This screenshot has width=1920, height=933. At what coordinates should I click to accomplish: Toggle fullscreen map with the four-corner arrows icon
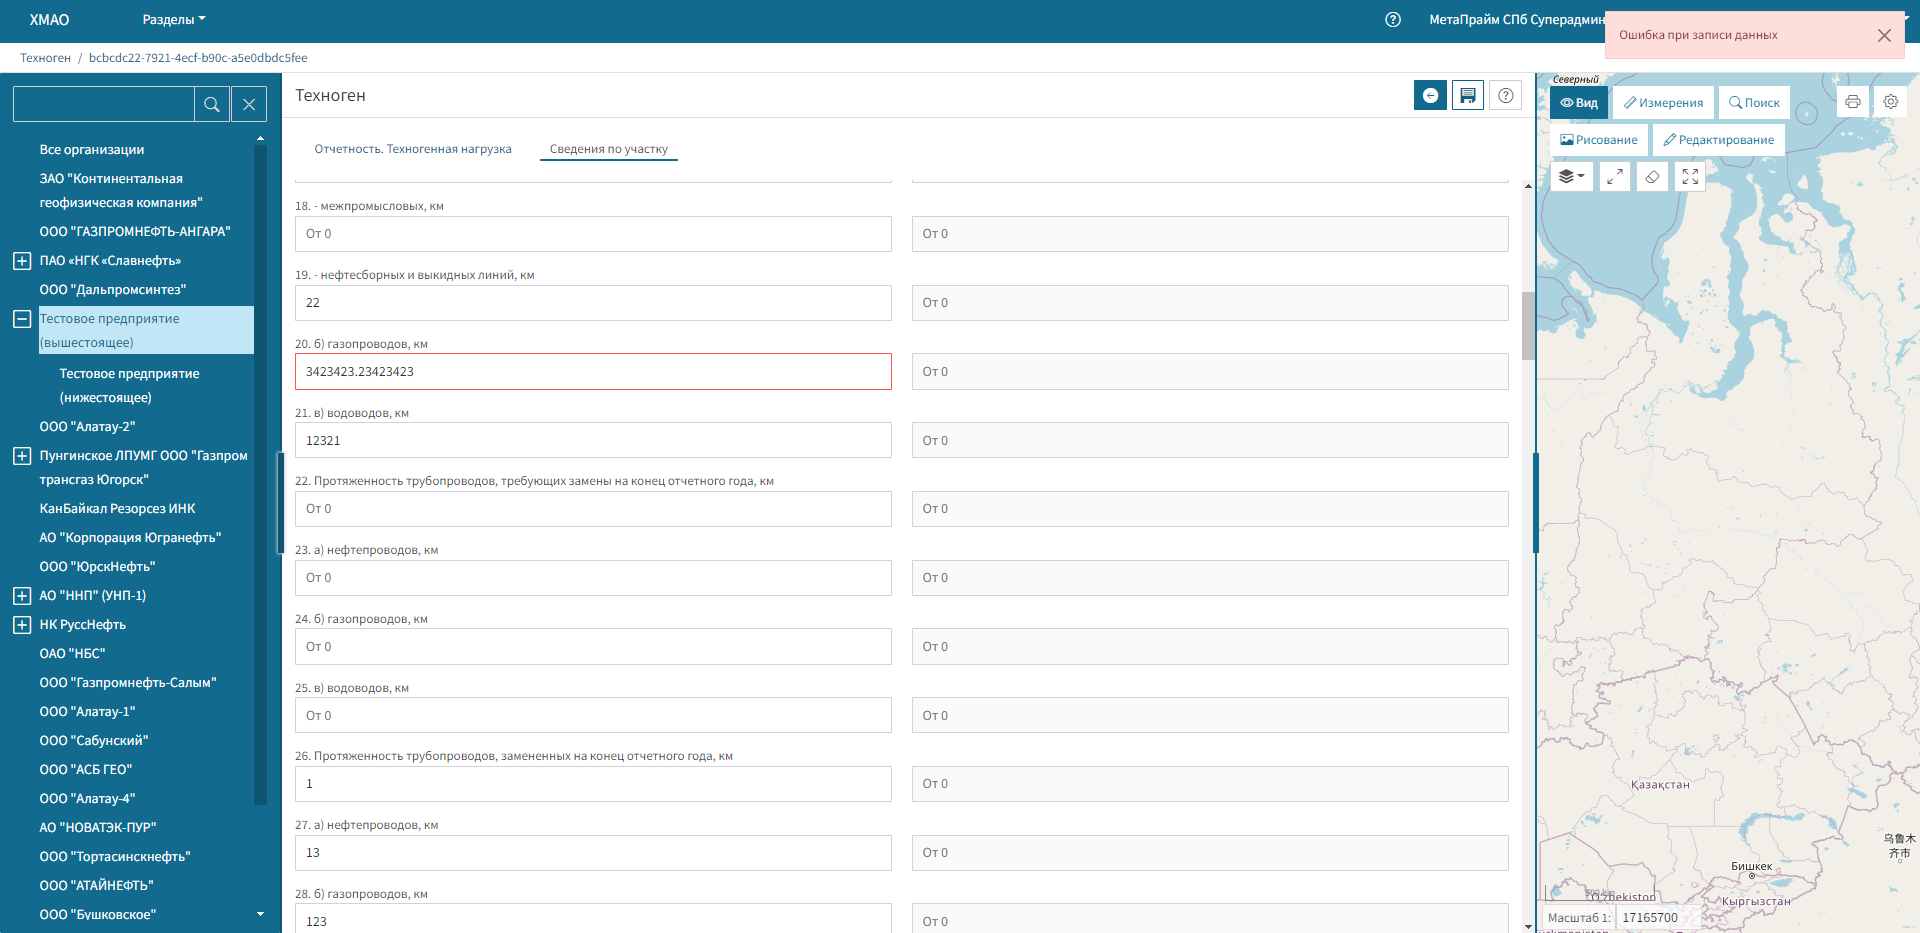point(1690,177)
